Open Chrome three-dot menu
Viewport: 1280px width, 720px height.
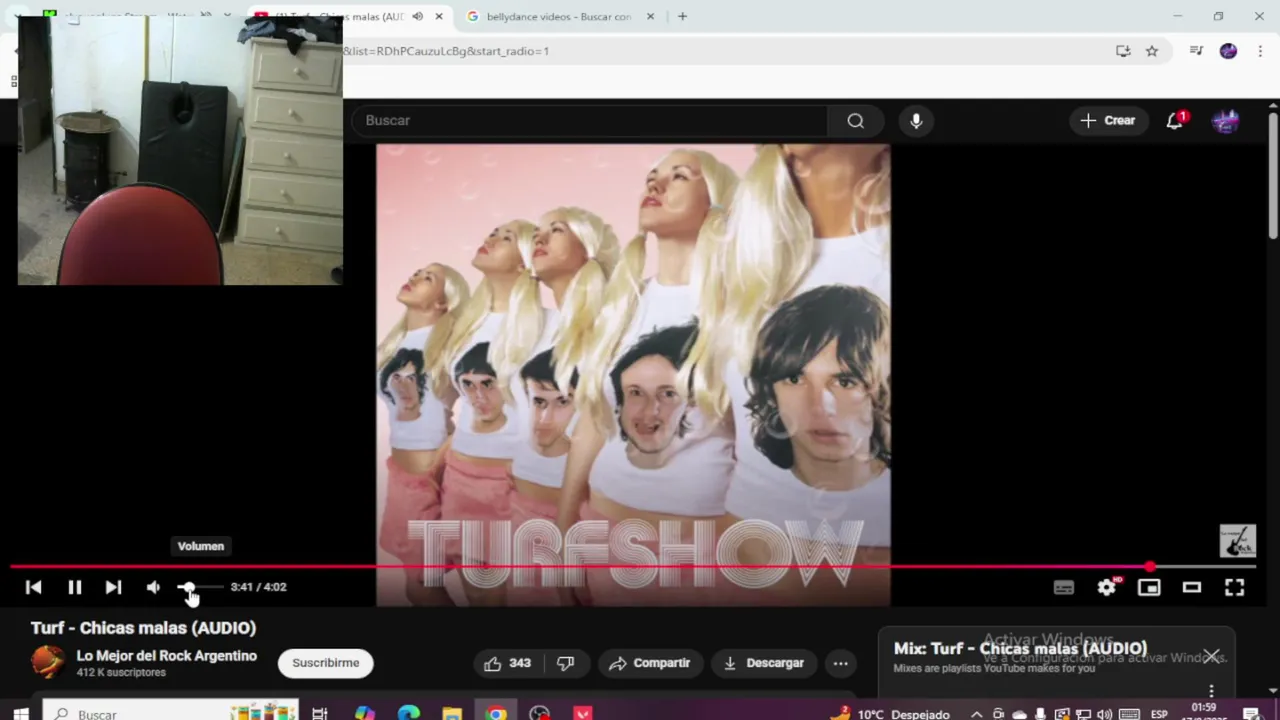tap(1260, 51)
